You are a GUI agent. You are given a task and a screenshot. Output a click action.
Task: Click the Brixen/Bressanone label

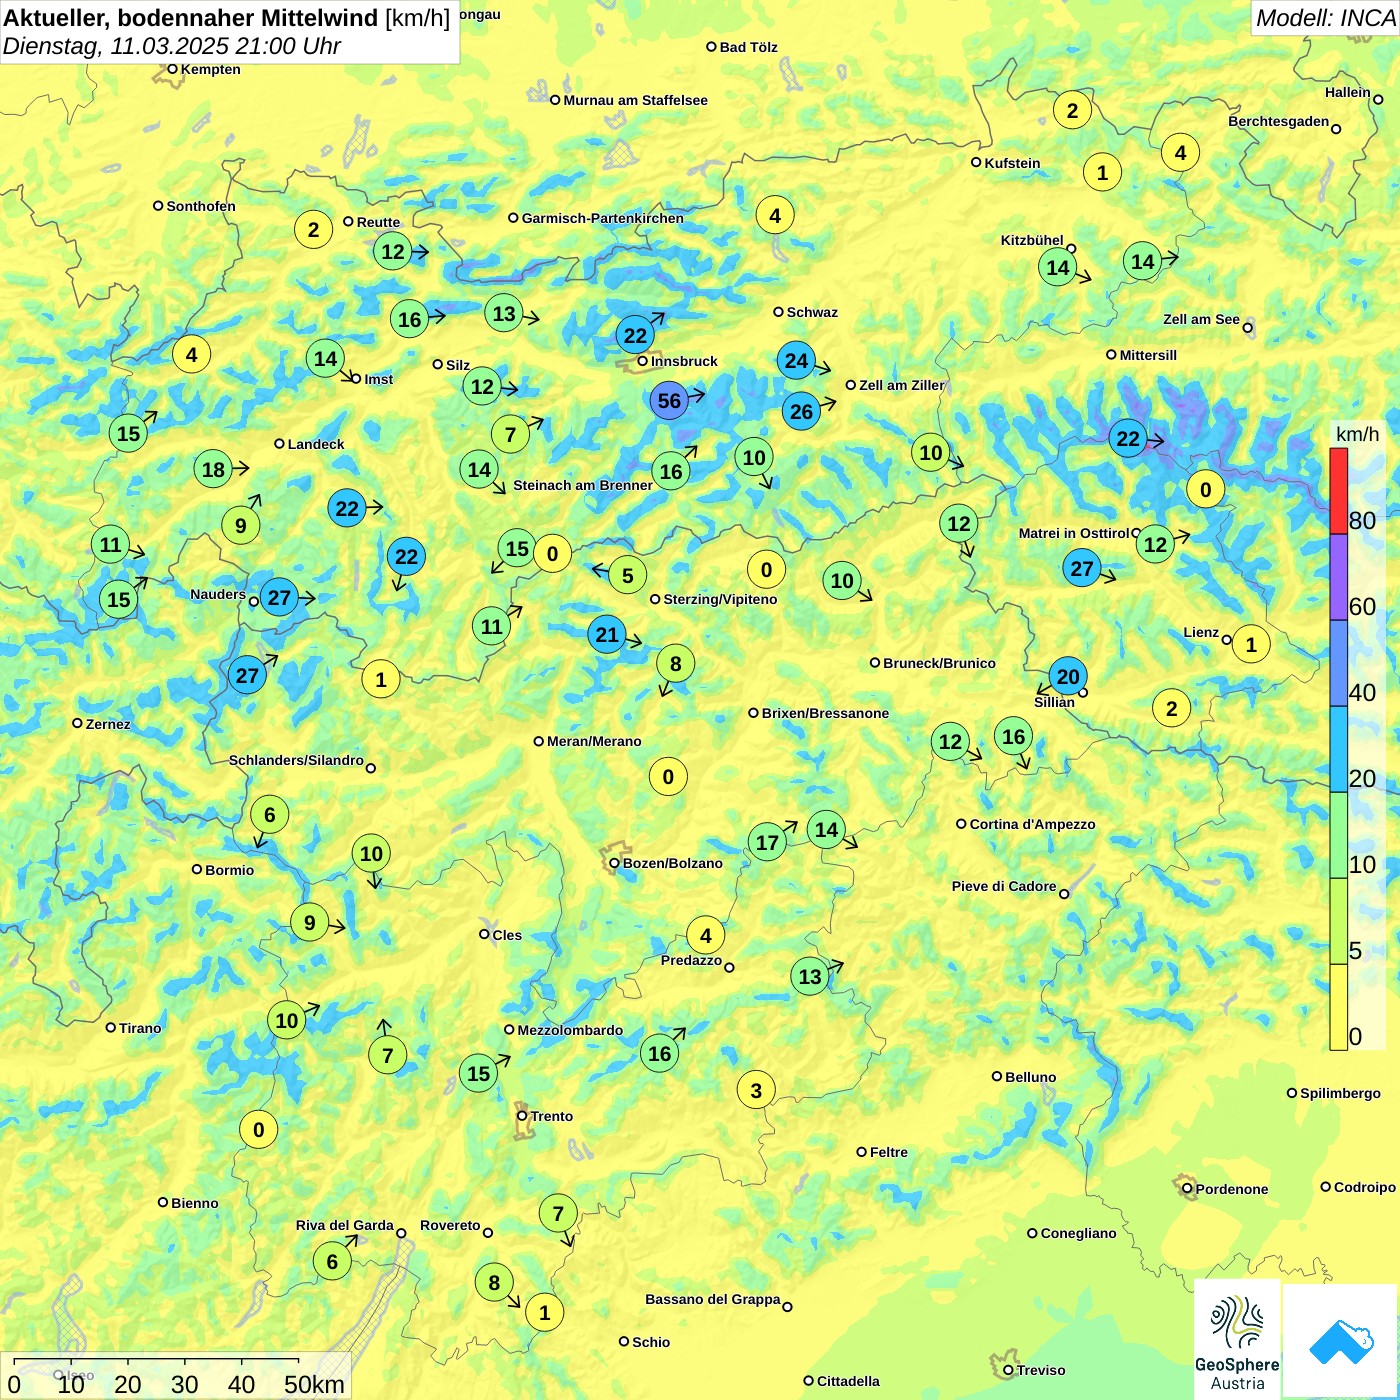pyautogui.click(x=825, y=713)
